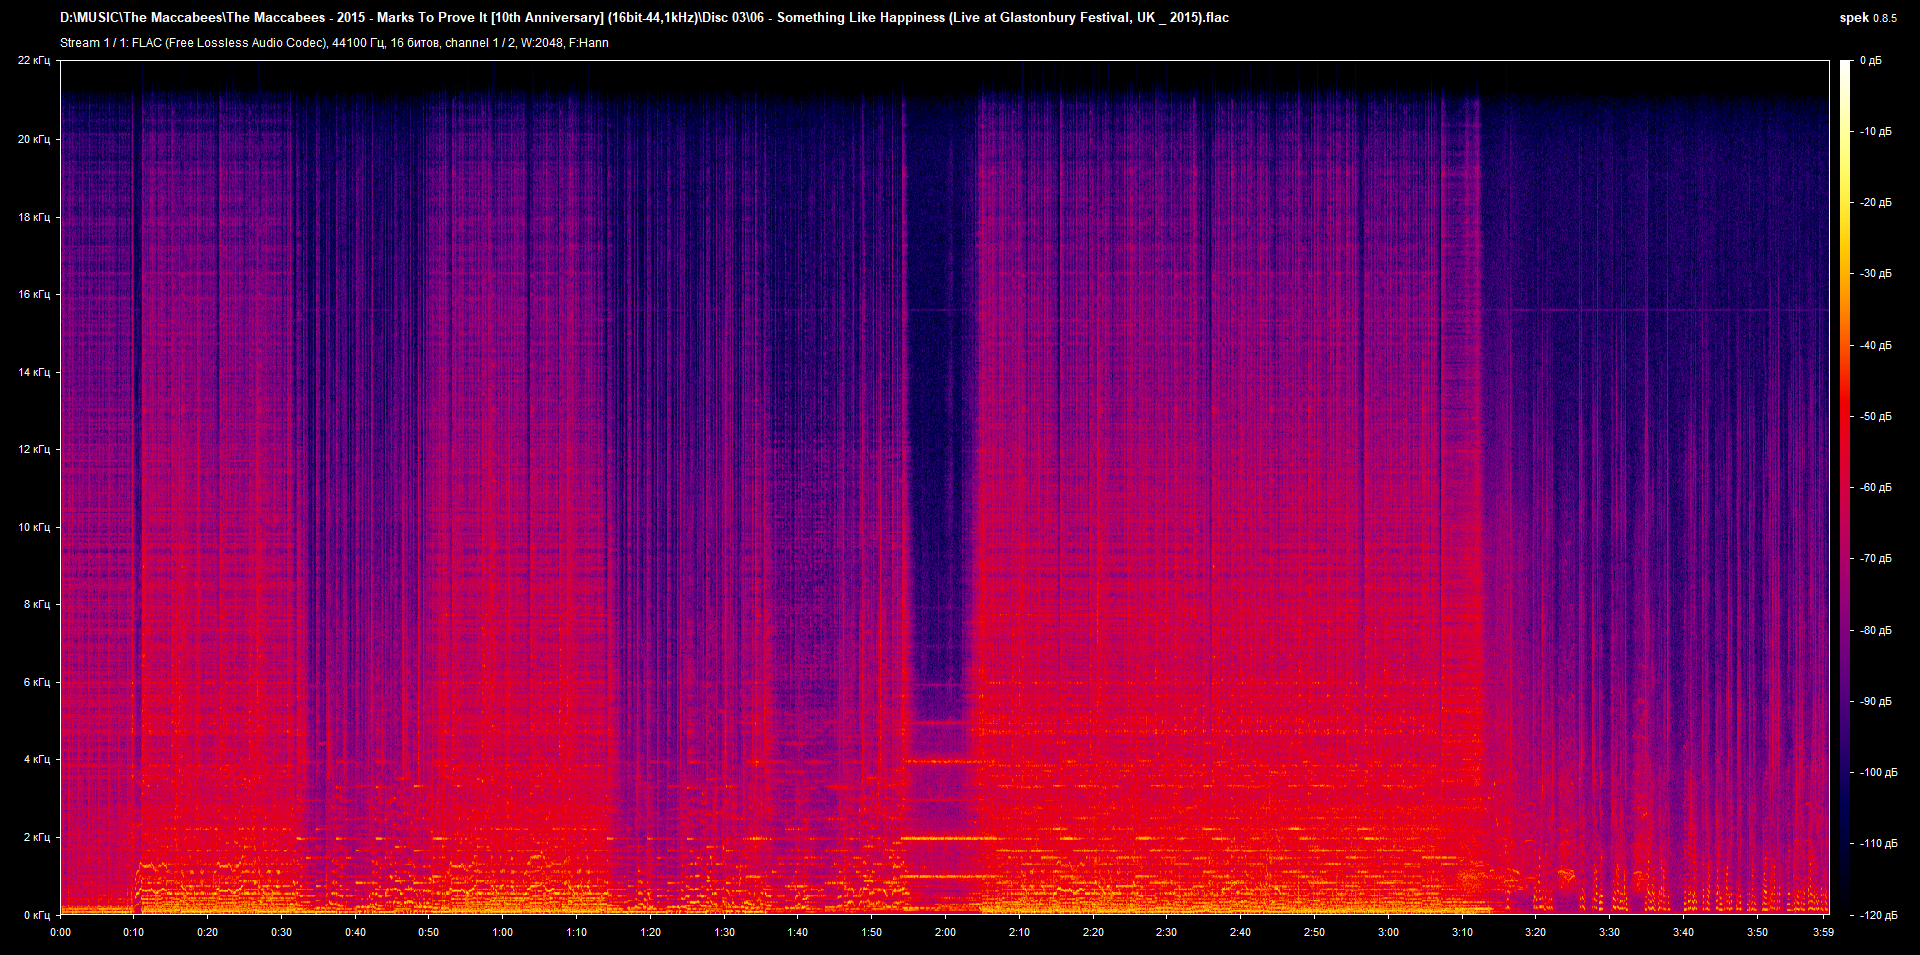Click the 0 дБ level label

click(1870, 61)
